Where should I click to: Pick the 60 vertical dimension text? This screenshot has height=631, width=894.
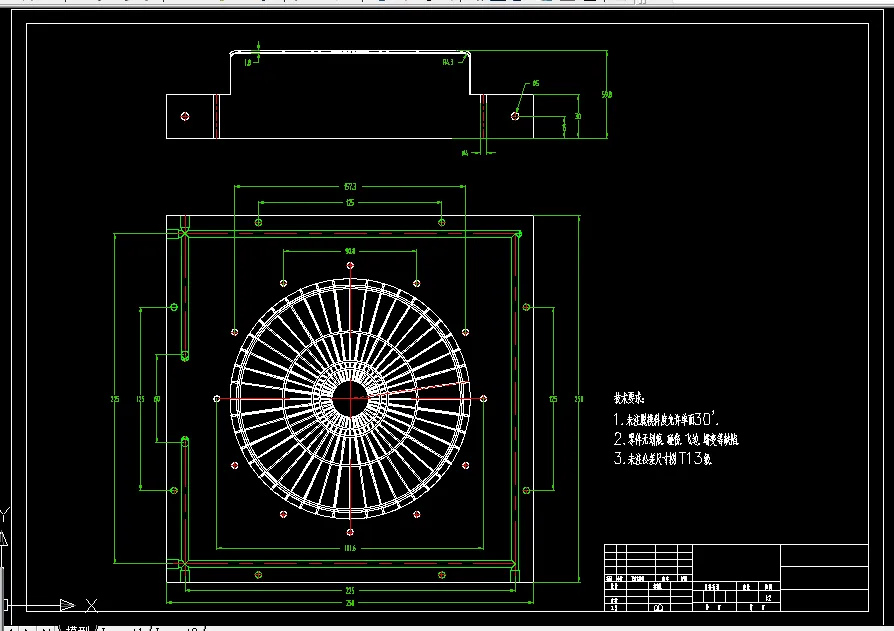(x=157, y=399)
